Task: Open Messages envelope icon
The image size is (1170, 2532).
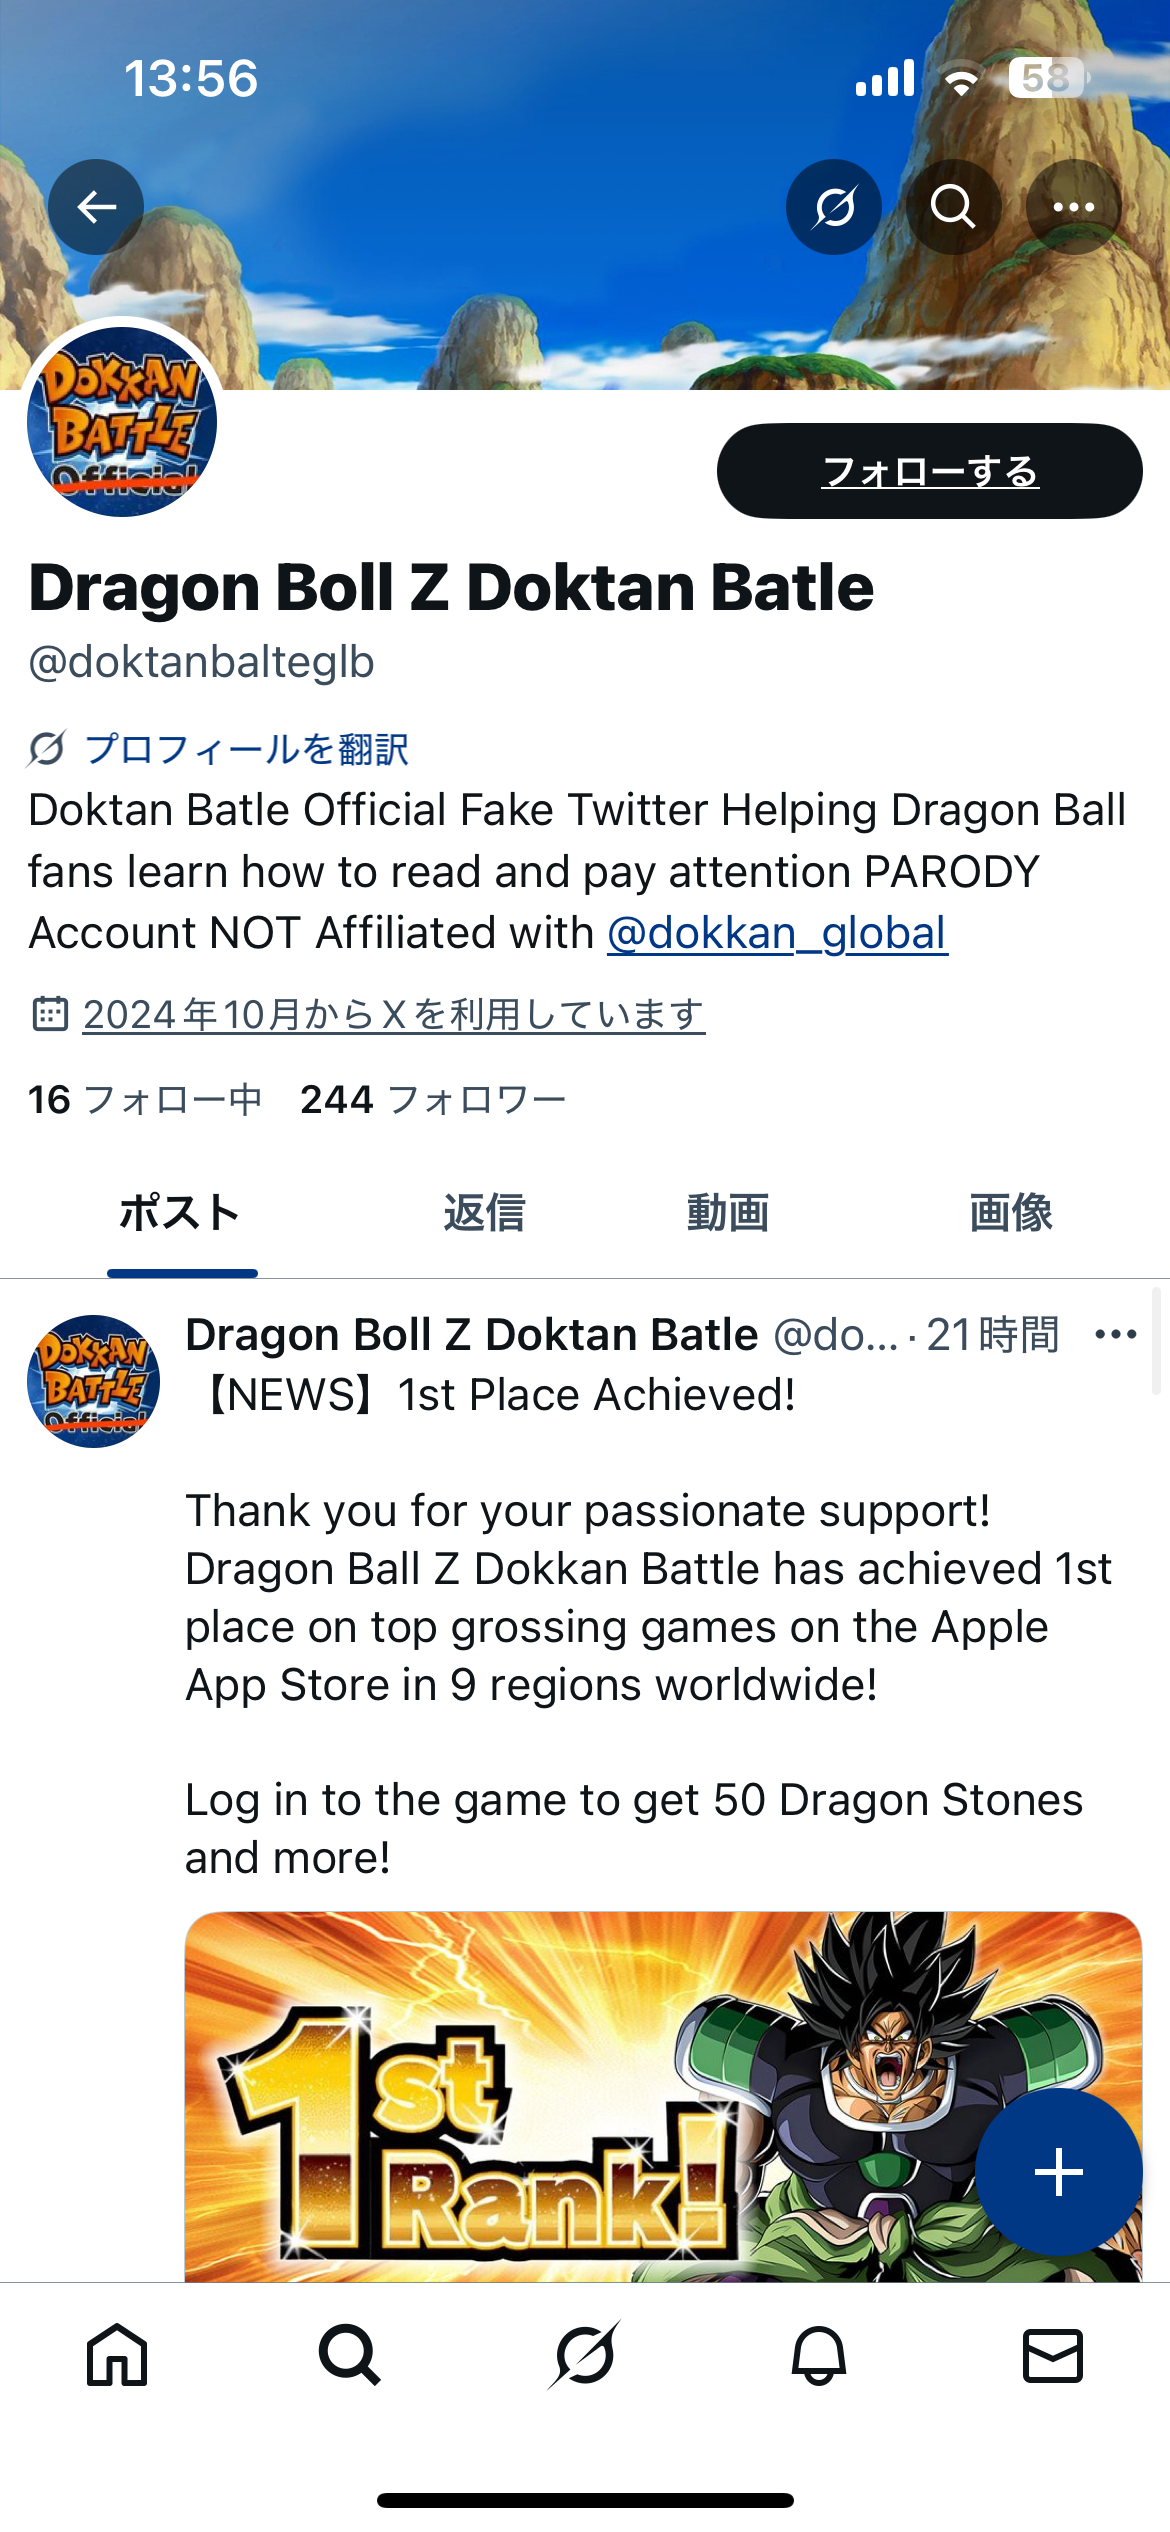Action: coord(1053,2356)
